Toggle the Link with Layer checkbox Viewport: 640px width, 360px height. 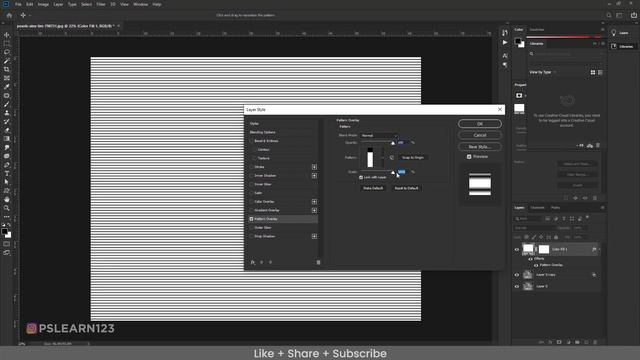coord(361,178)
